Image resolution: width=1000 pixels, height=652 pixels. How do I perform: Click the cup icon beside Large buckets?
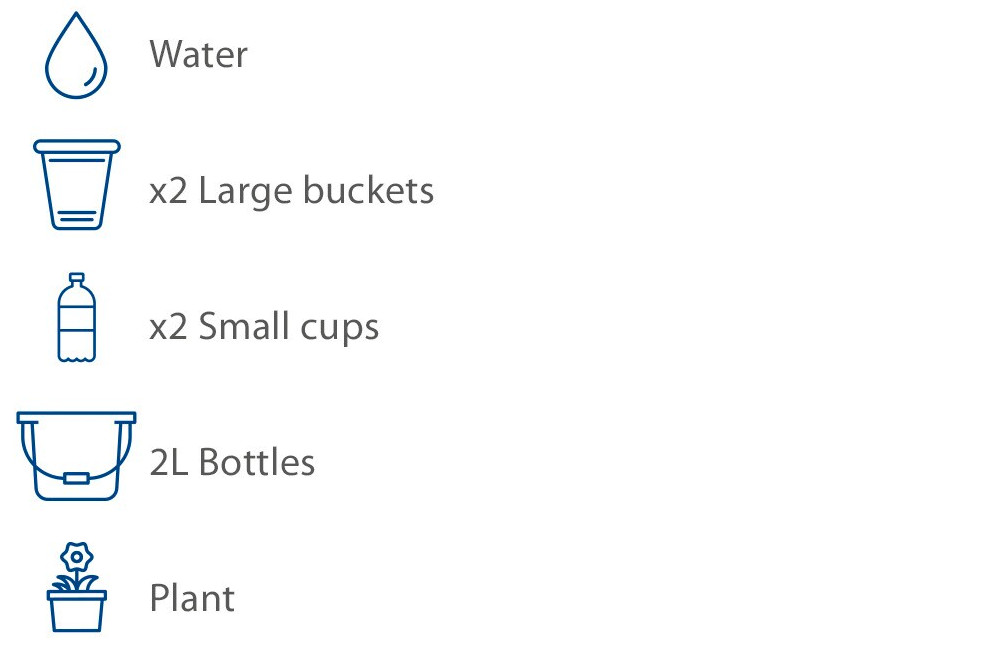tap(77, 184)
